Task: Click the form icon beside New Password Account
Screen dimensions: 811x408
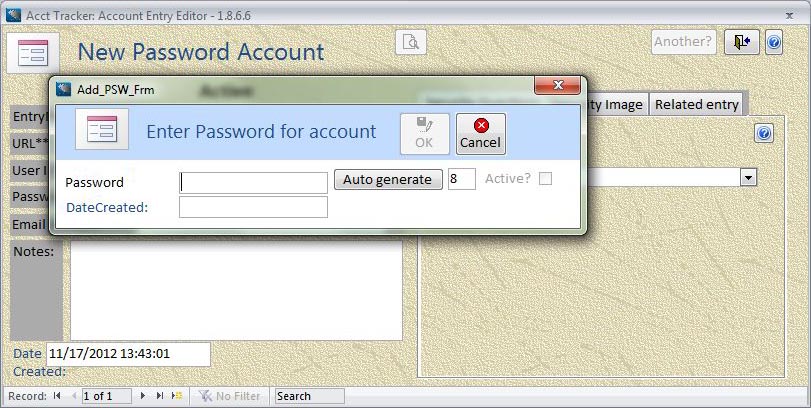Action: (x=33, y=53)
